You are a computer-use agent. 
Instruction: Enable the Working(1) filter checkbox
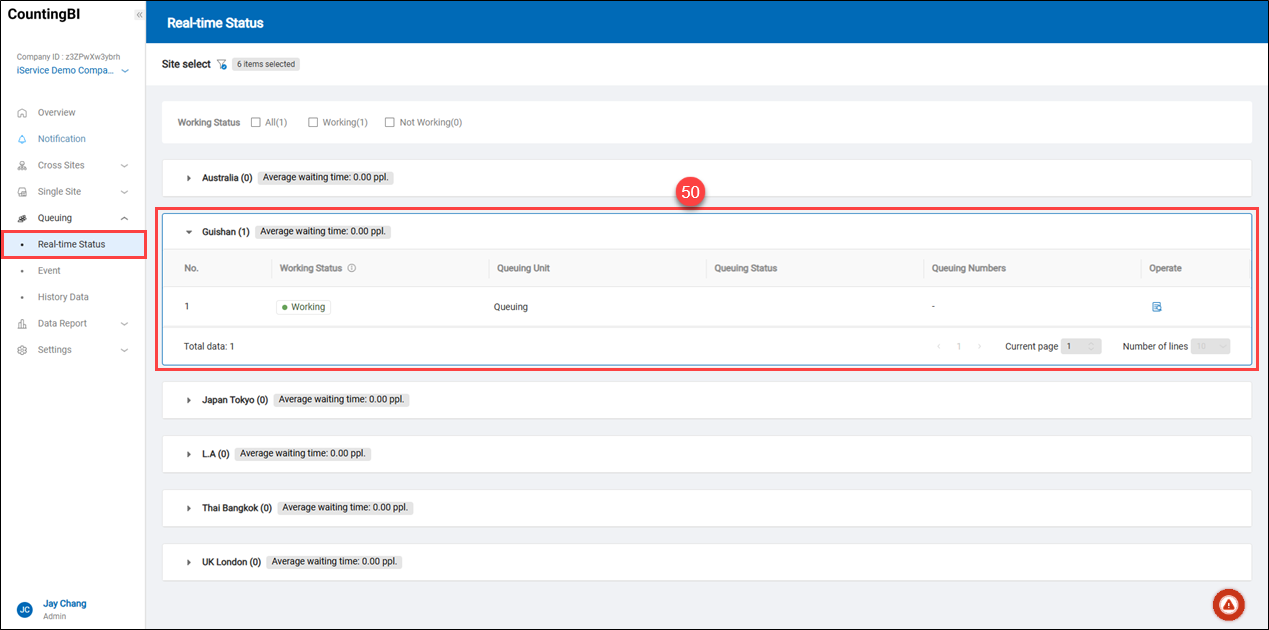click(313, 122)
